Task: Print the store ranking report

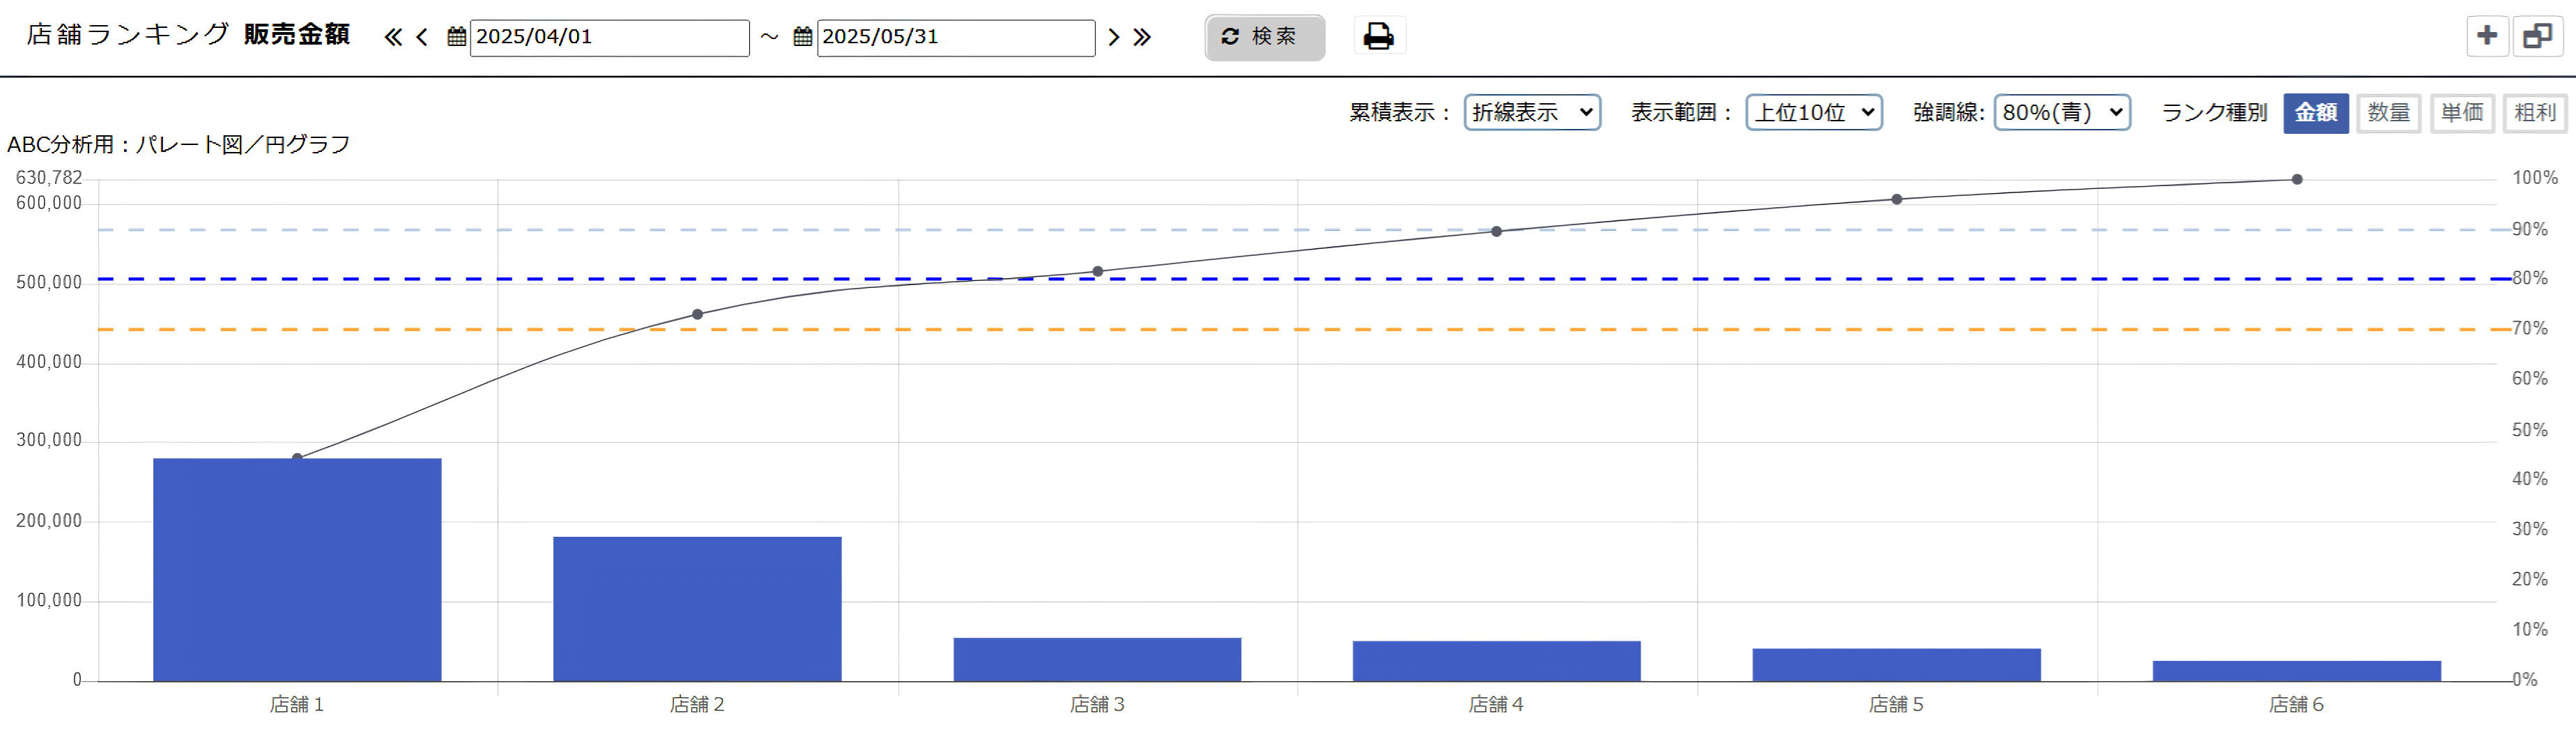Action: [x=1378, y=37]
